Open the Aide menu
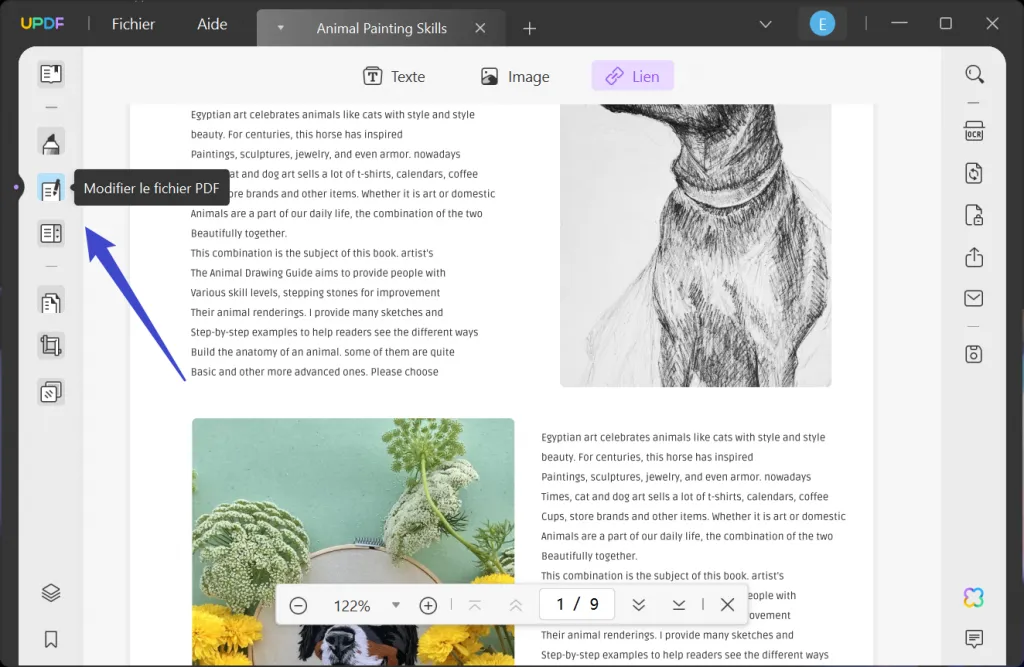The width and height of the screenshot is (1024, 667). pos(212,24)
